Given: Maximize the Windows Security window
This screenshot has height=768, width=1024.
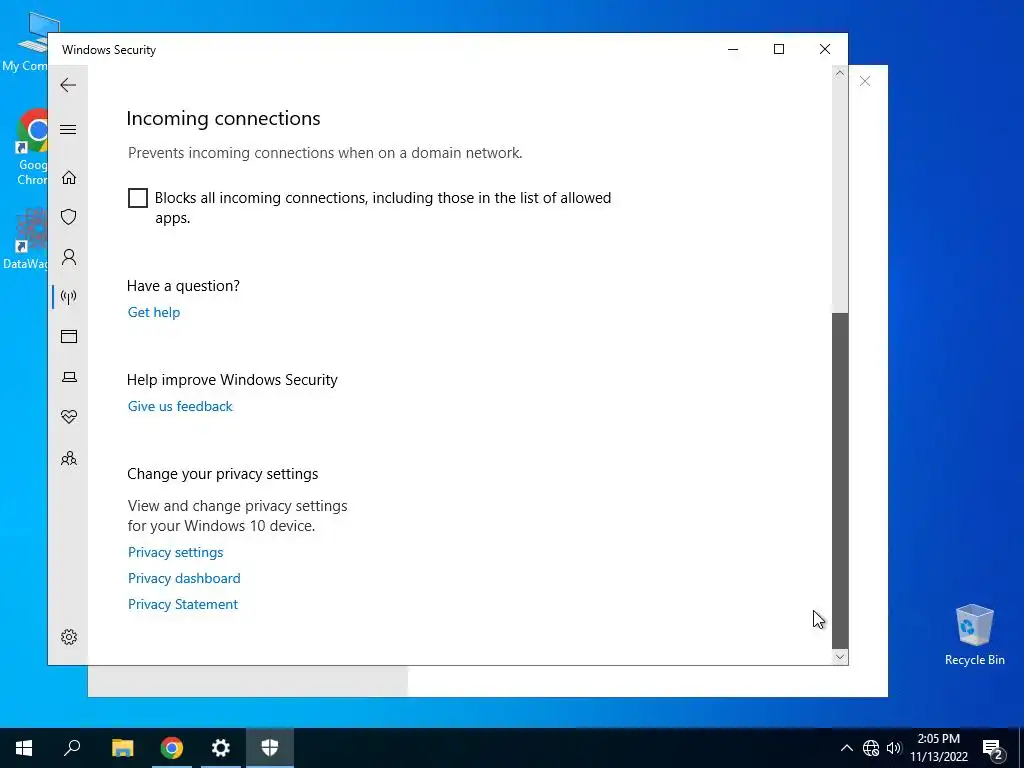Looking at the screenshot, I should click(778, 49).
